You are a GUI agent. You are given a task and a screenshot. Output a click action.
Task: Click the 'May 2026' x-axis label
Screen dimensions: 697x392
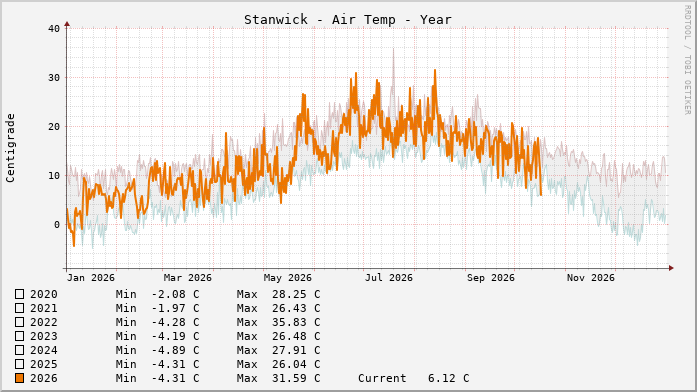(x=288, y=278)
